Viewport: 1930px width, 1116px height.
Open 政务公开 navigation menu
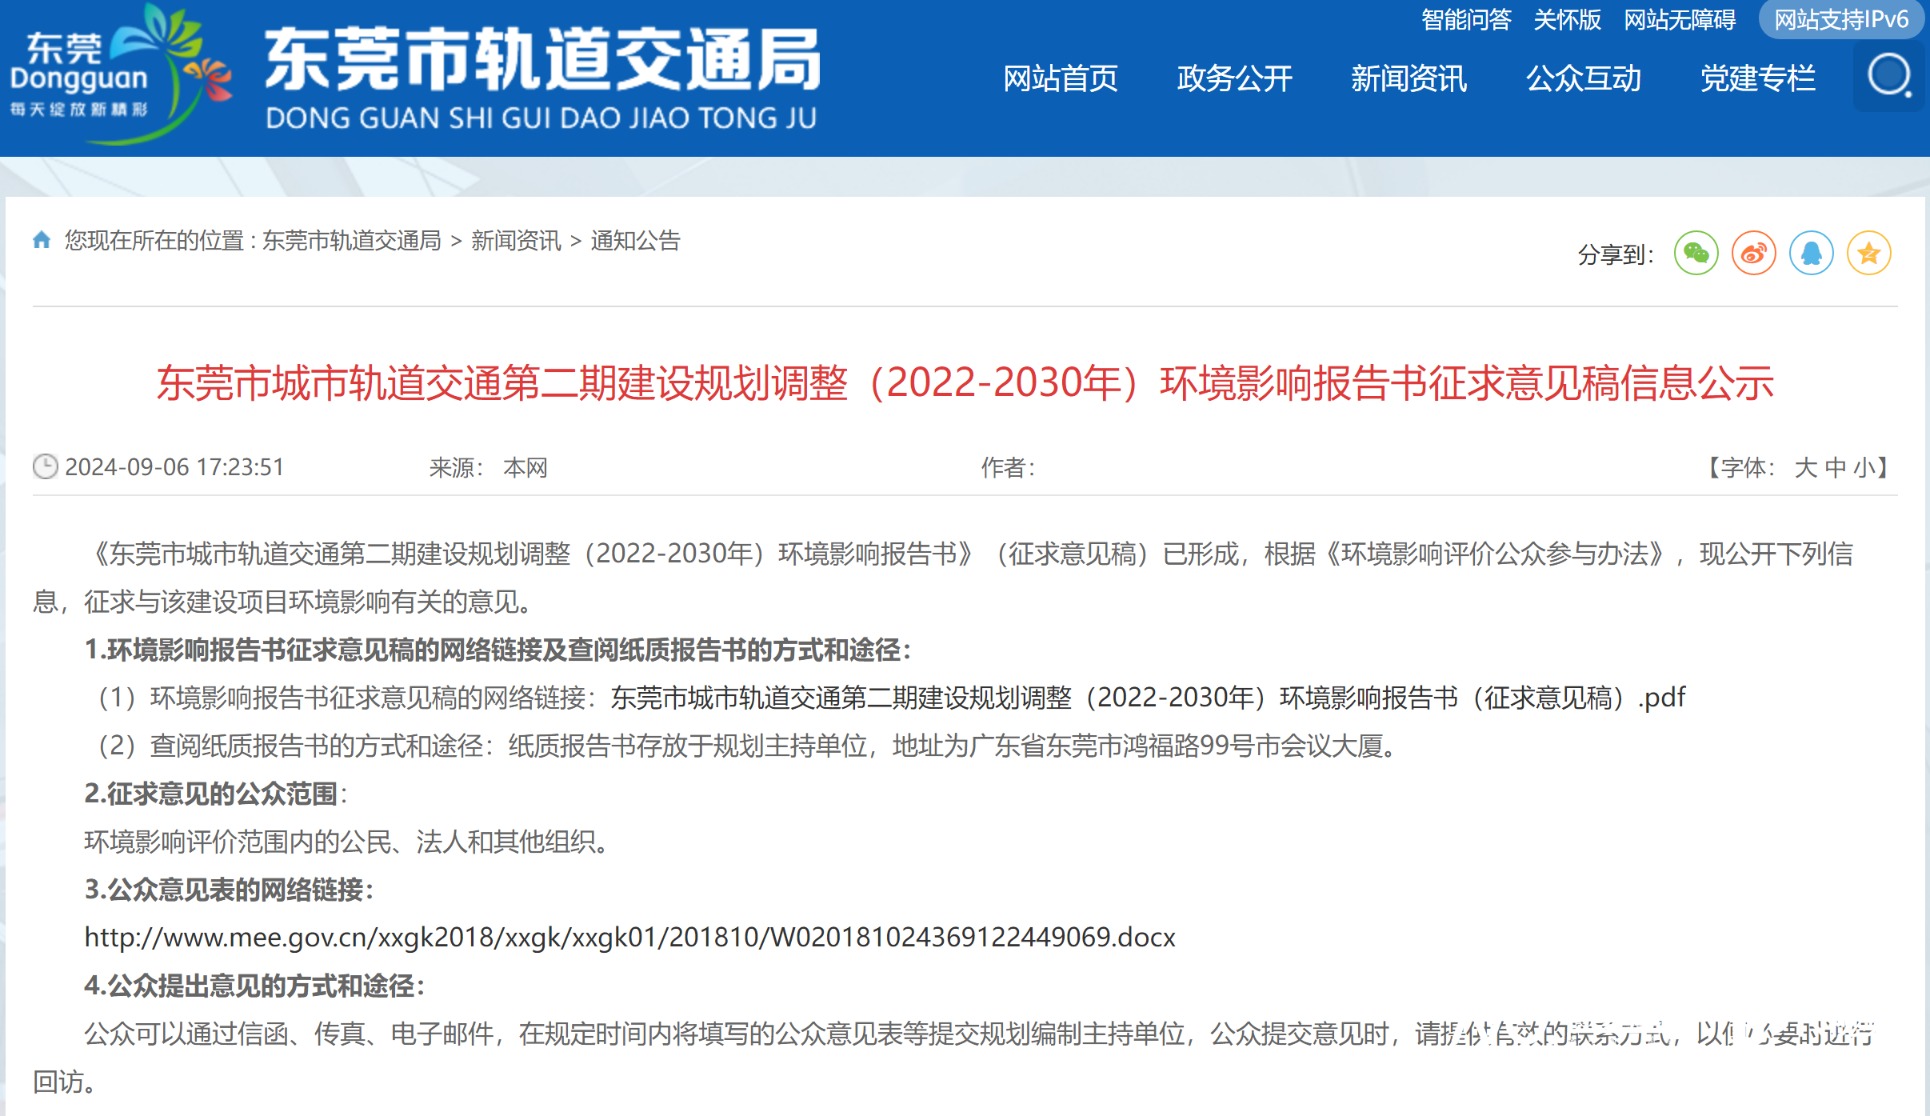tap(1234, 78)
